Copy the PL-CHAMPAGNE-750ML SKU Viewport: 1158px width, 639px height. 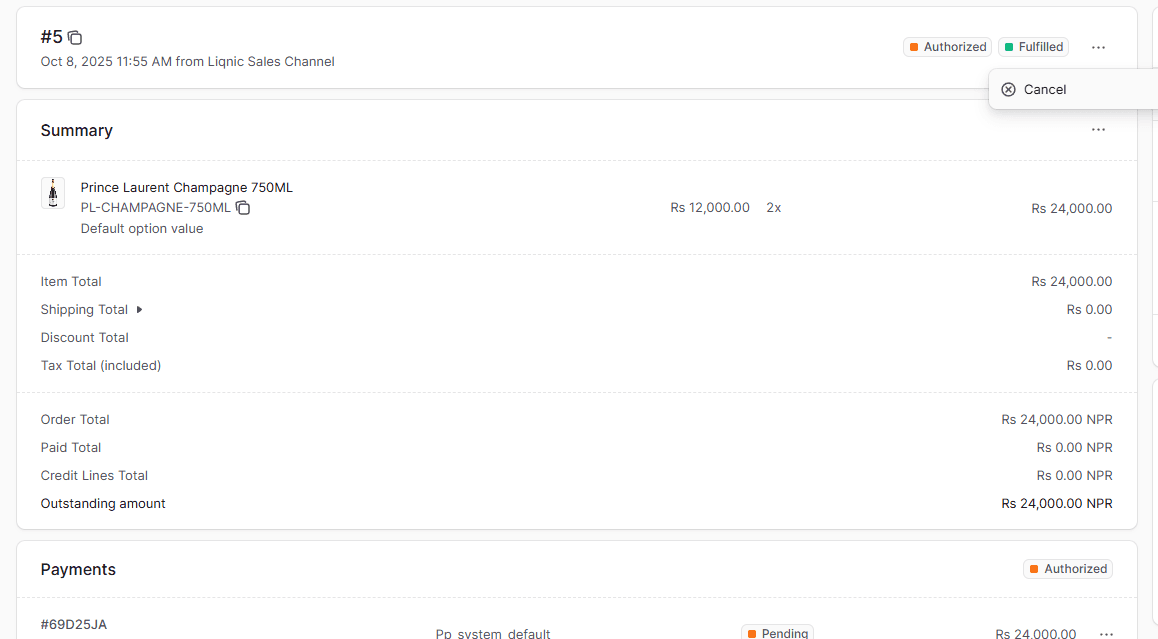click(243, 208)
